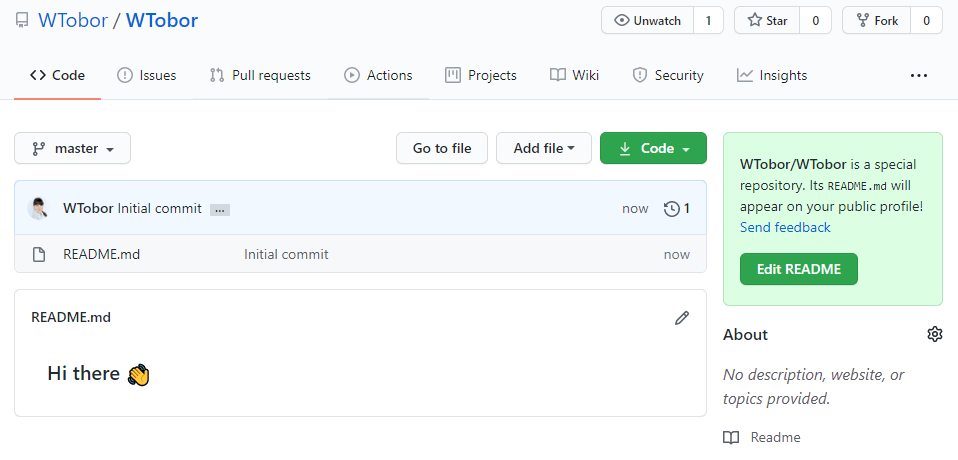
Task: Open the master branch dropdown
Action: click(x=72, y=148)
